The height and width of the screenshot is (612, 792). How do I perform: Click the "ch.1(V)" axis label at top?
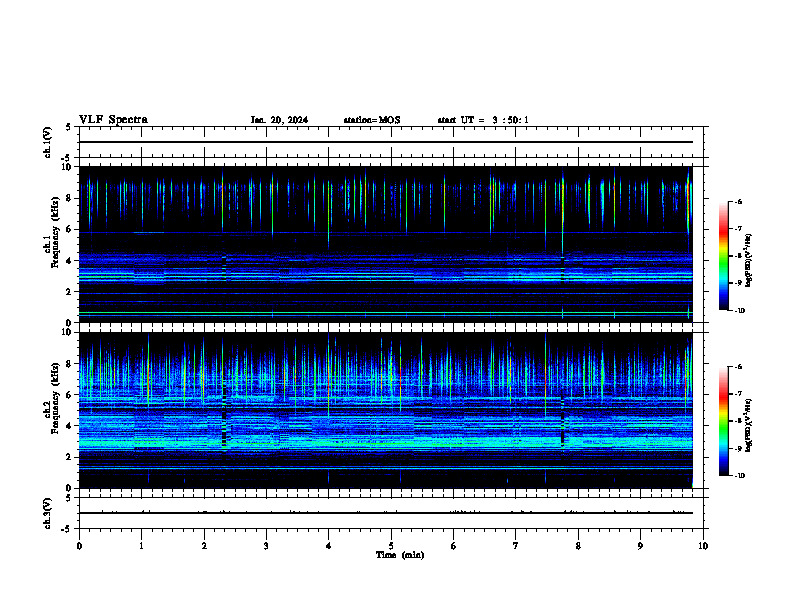point(48,142)
